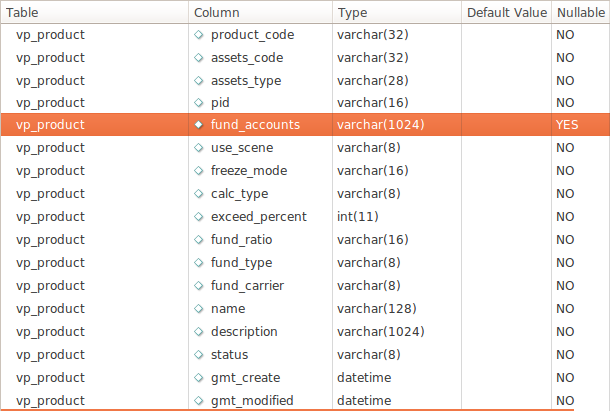Select the column icon for pid
610x411 pixels.
[198, 103]
